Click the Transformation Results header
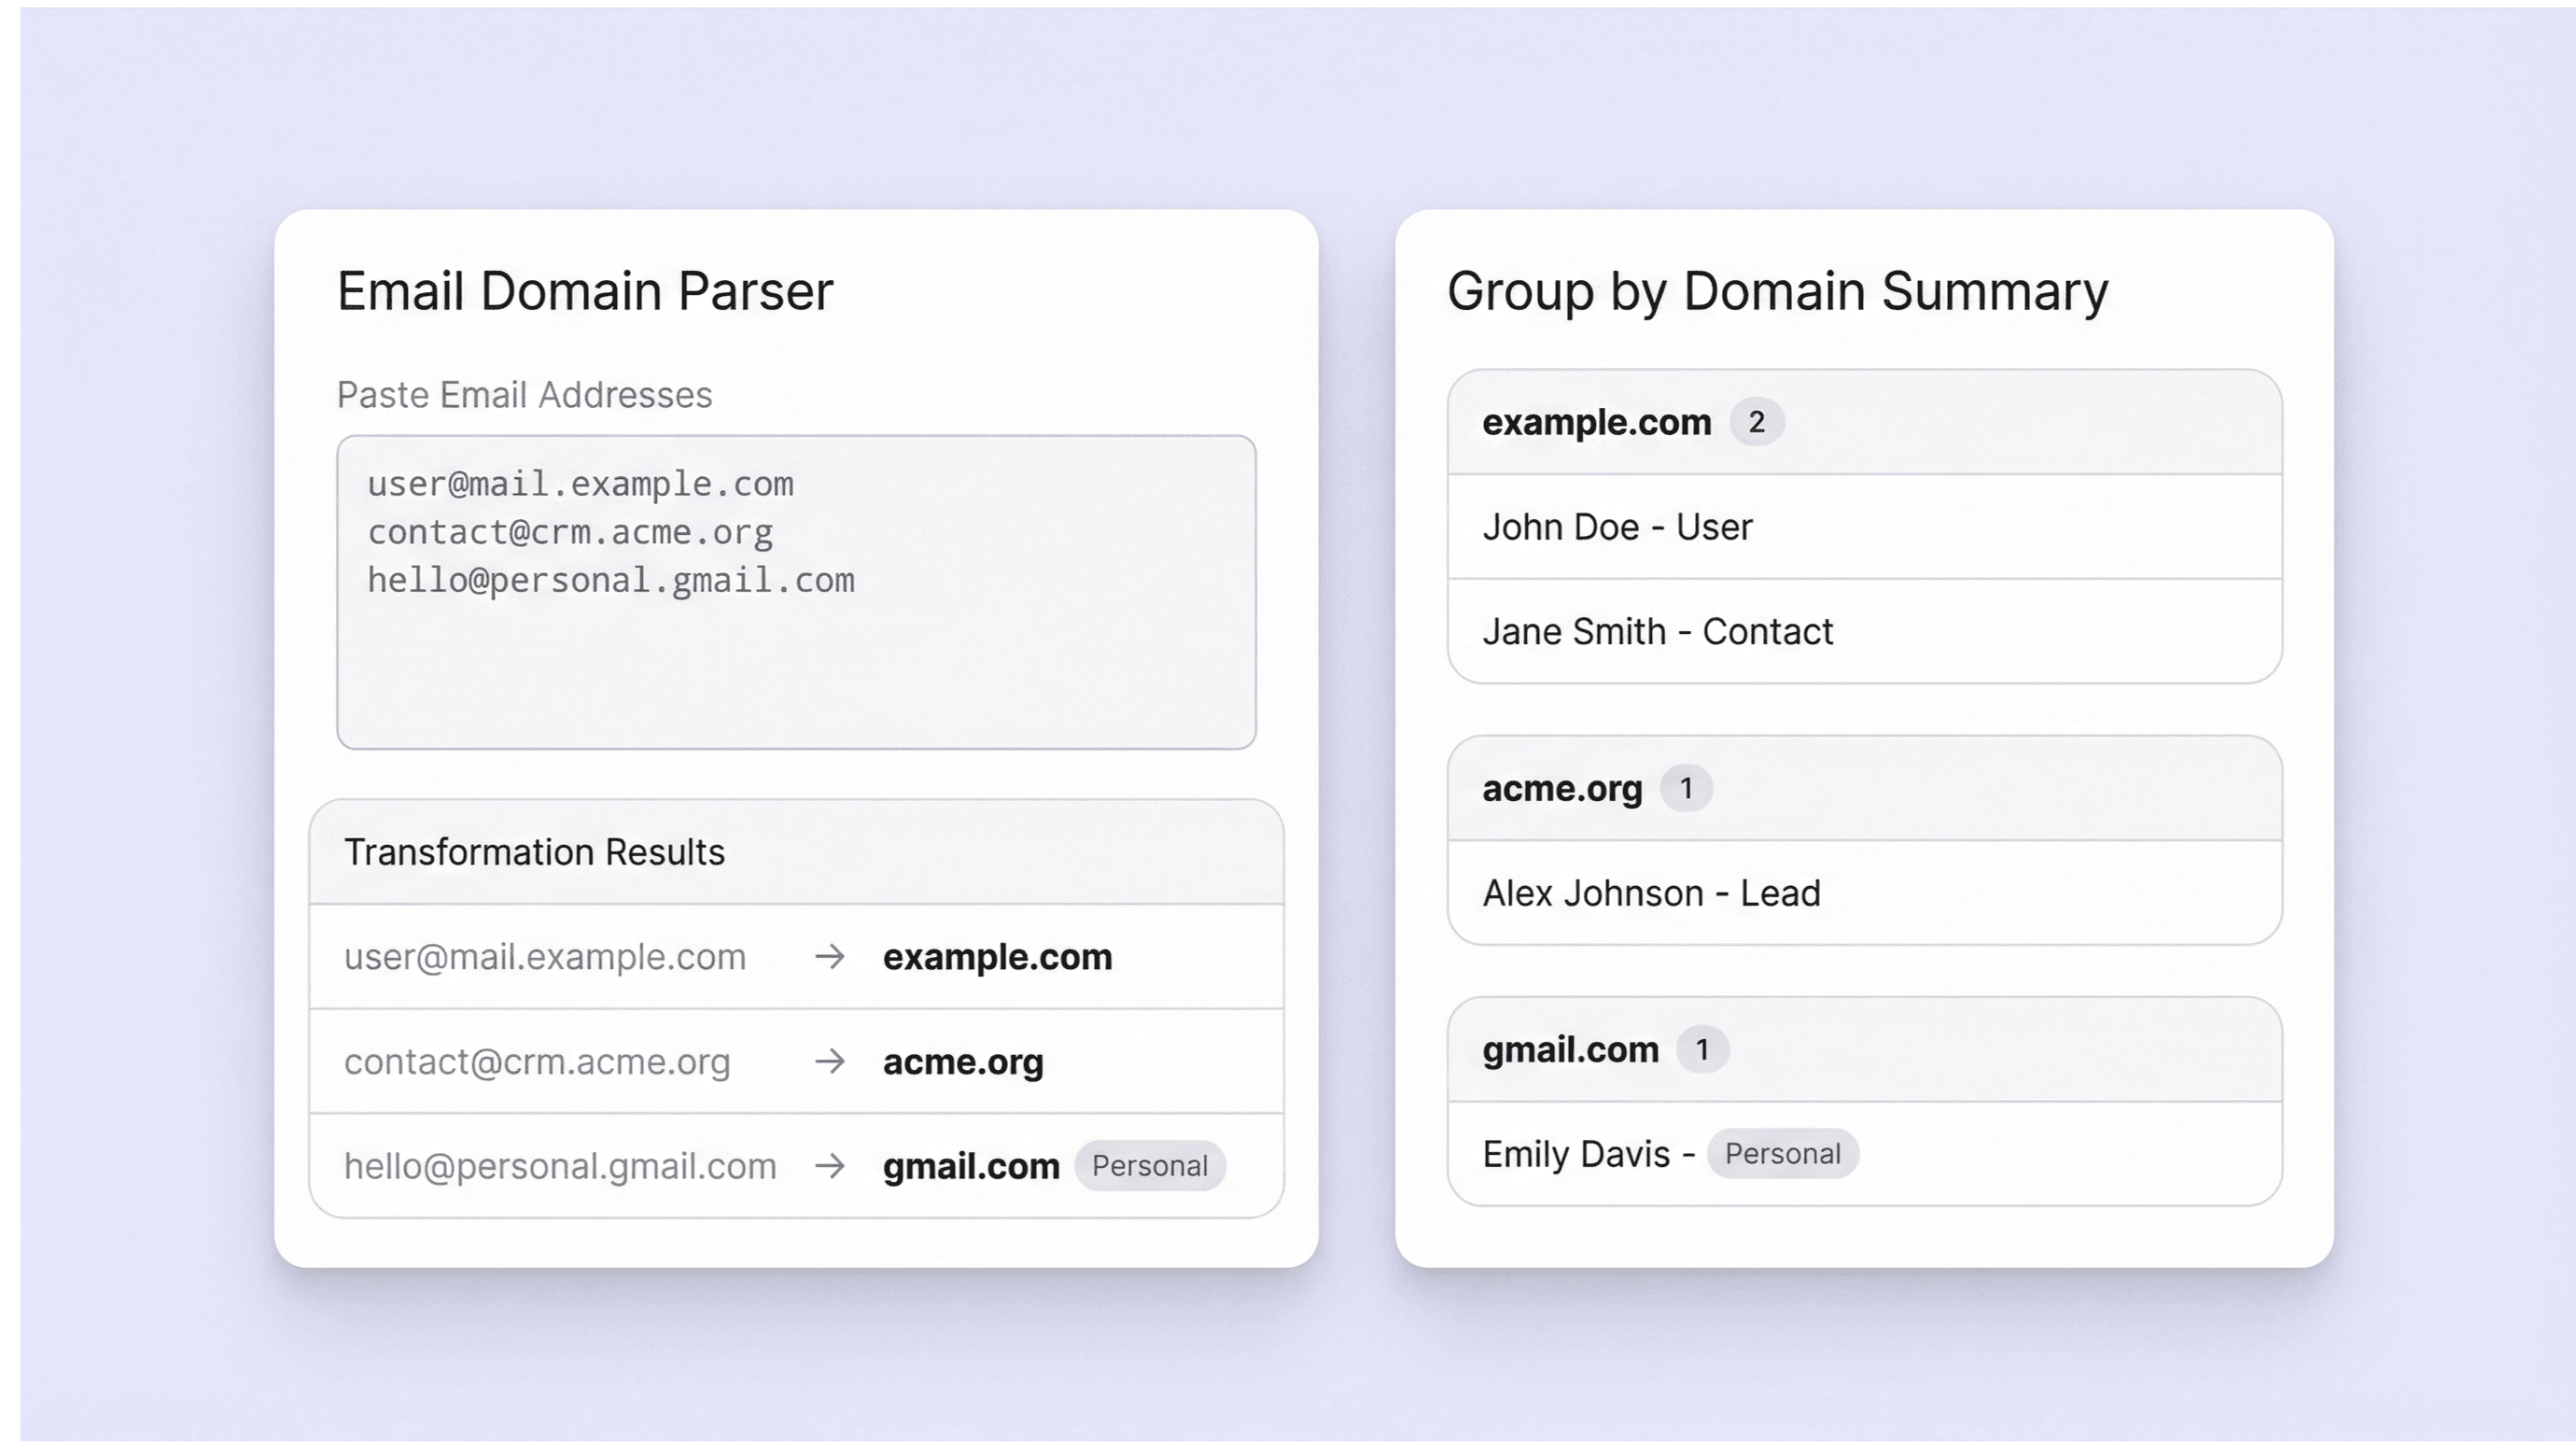Viewport: 2576px width, 1448px height. pos(534,852)
